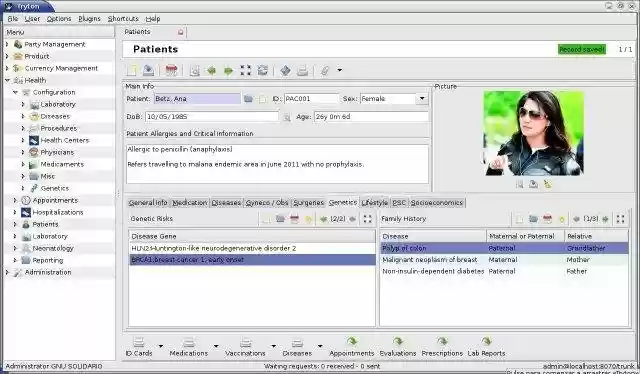Collapse the Health tree node

click(x=7, y=80)
